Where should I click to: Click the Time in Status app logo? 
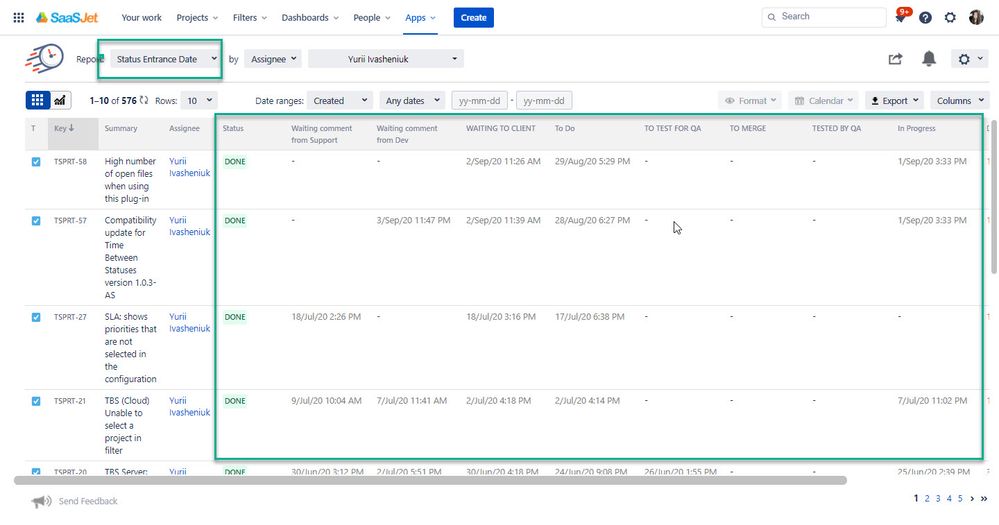pos(45,58)
